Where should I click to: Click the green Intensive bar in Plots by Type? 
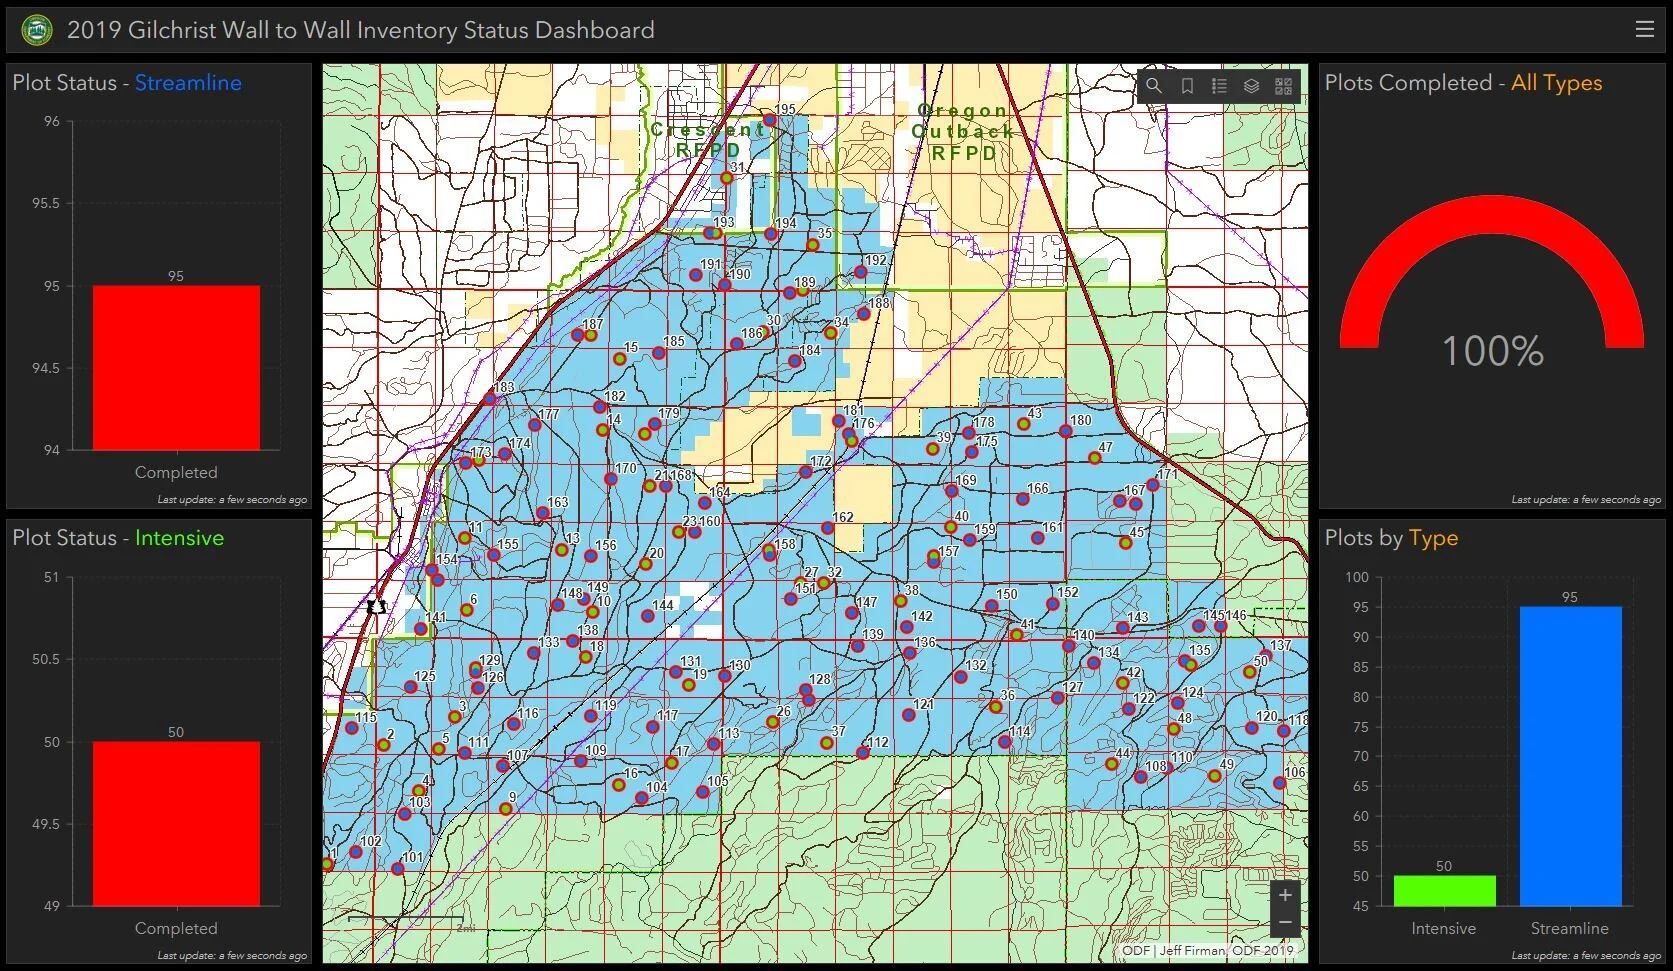click(1444, 891)
